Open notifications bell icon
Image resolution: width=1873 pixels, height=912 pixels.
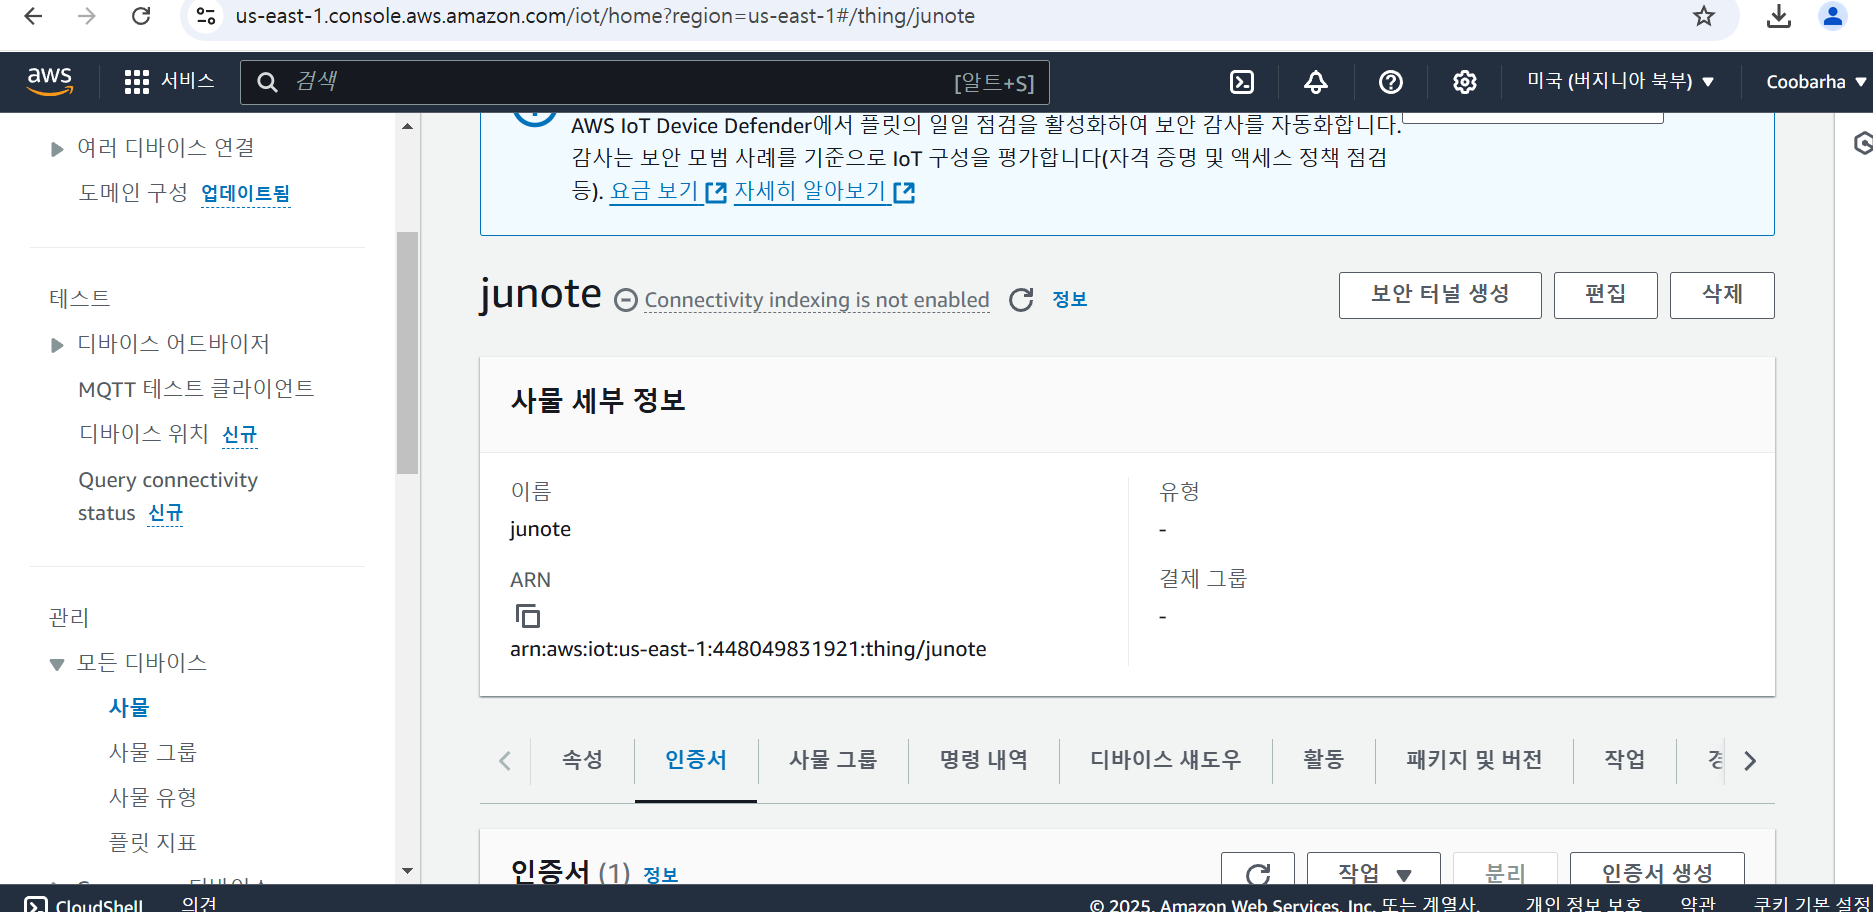coord(1316,82)
